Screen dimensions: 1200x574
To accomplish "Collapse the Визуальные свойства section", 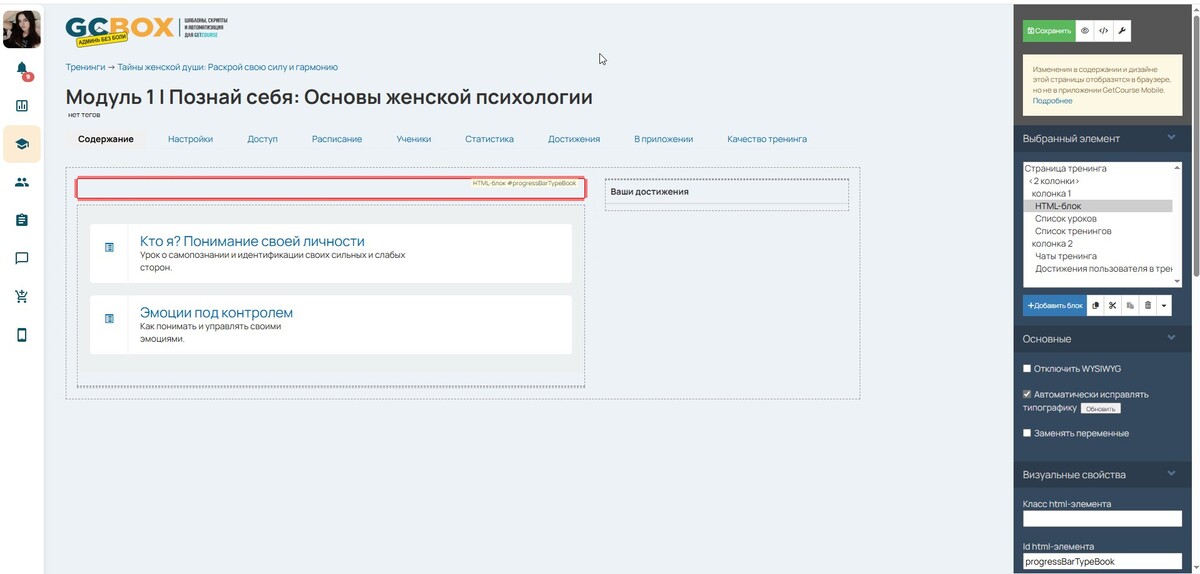I will [x=1171, y=474].
